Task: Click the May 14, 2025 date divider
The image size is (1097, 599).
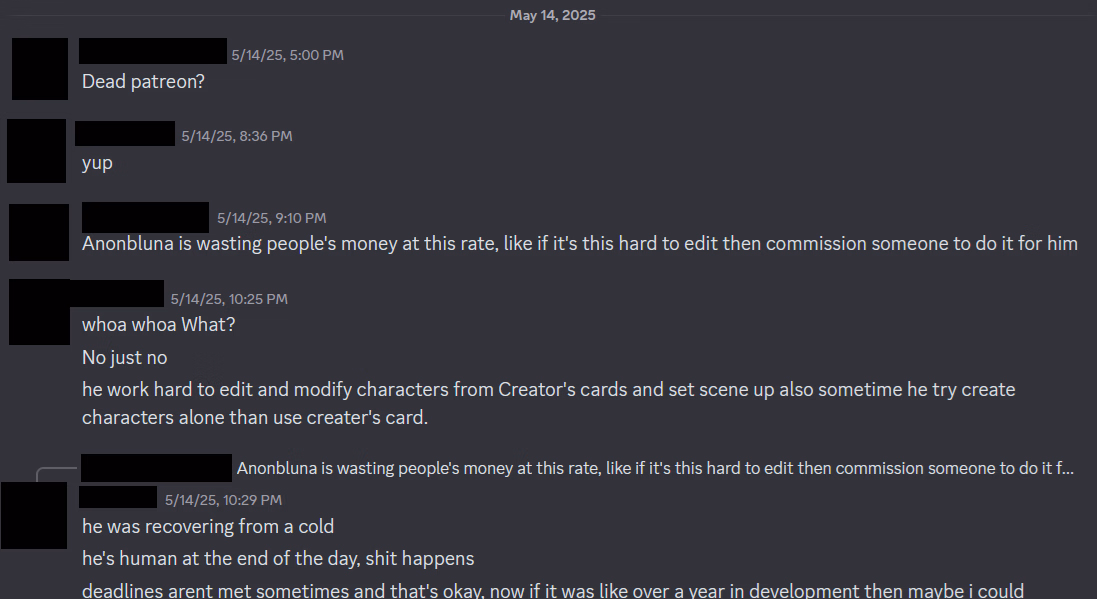Action: [x=552, y=15]
